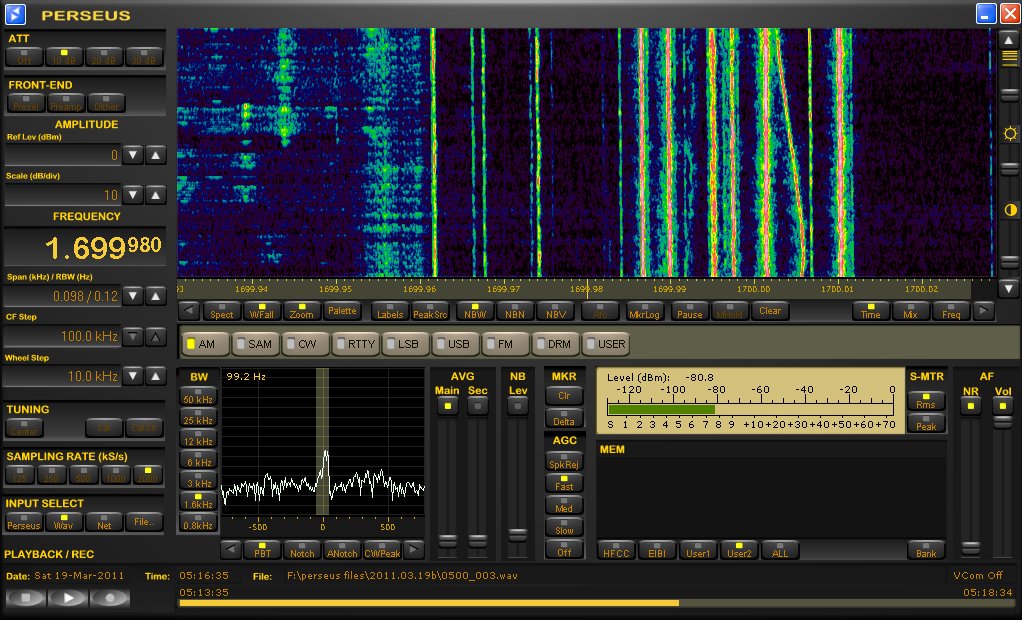Increase the Scale dB/div value
The height and width of the screenshot is (620, 1022).
pos(155,195)
